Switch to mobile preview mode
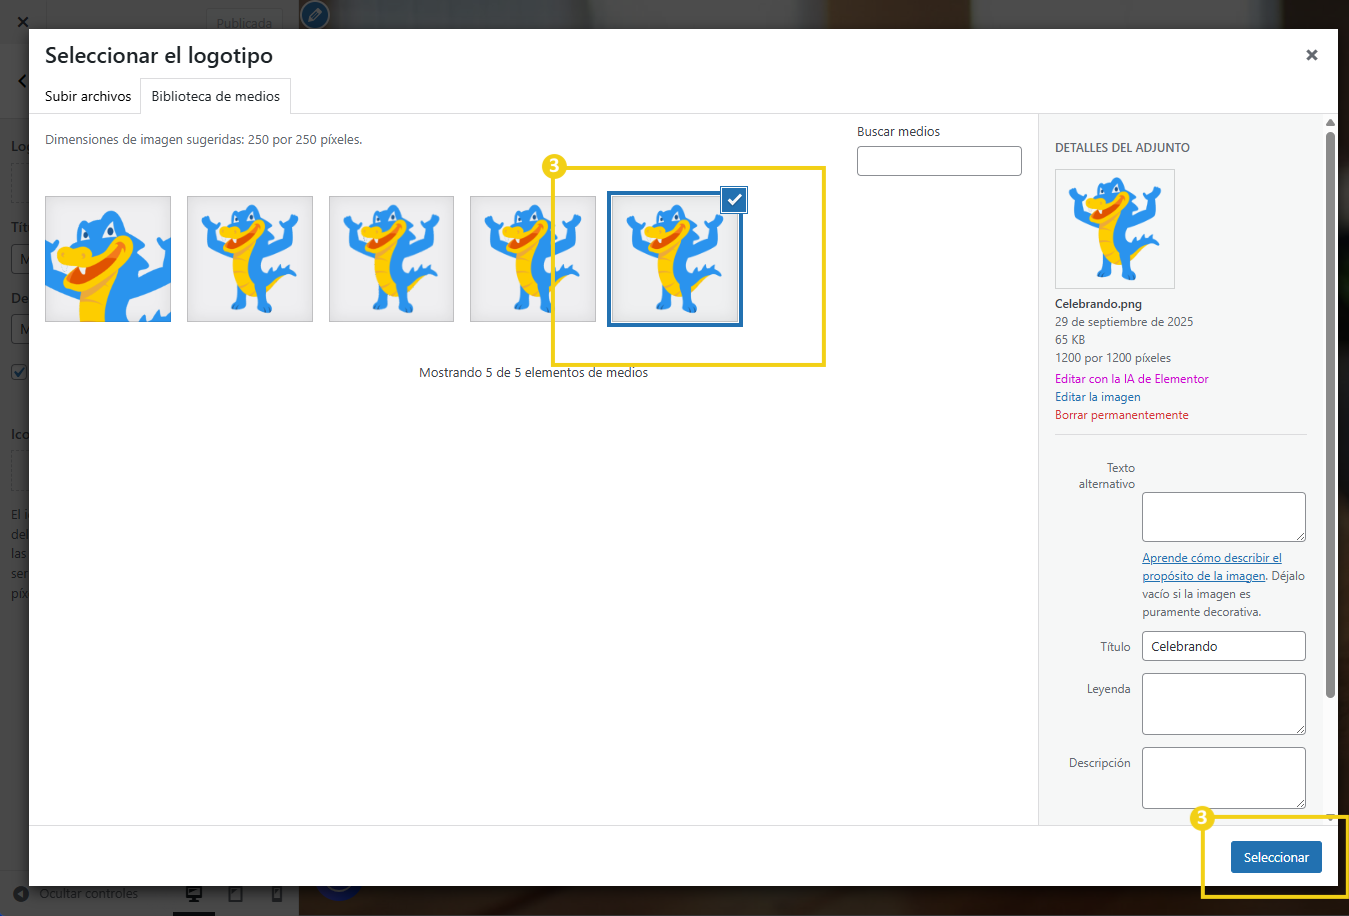The image size is (1349, 916). click(x=276, y=893)
